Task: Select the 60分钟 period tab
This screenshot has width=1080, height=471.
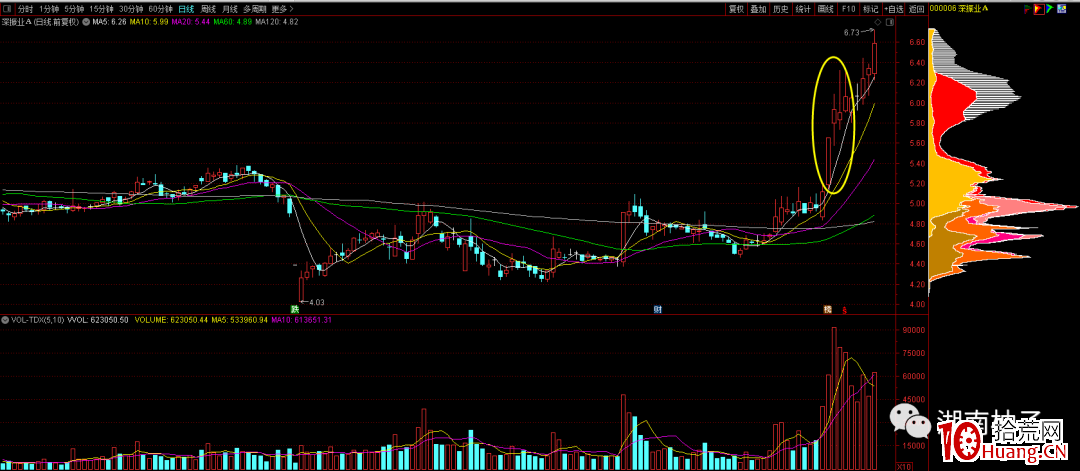Action: [x=160, y=9]
